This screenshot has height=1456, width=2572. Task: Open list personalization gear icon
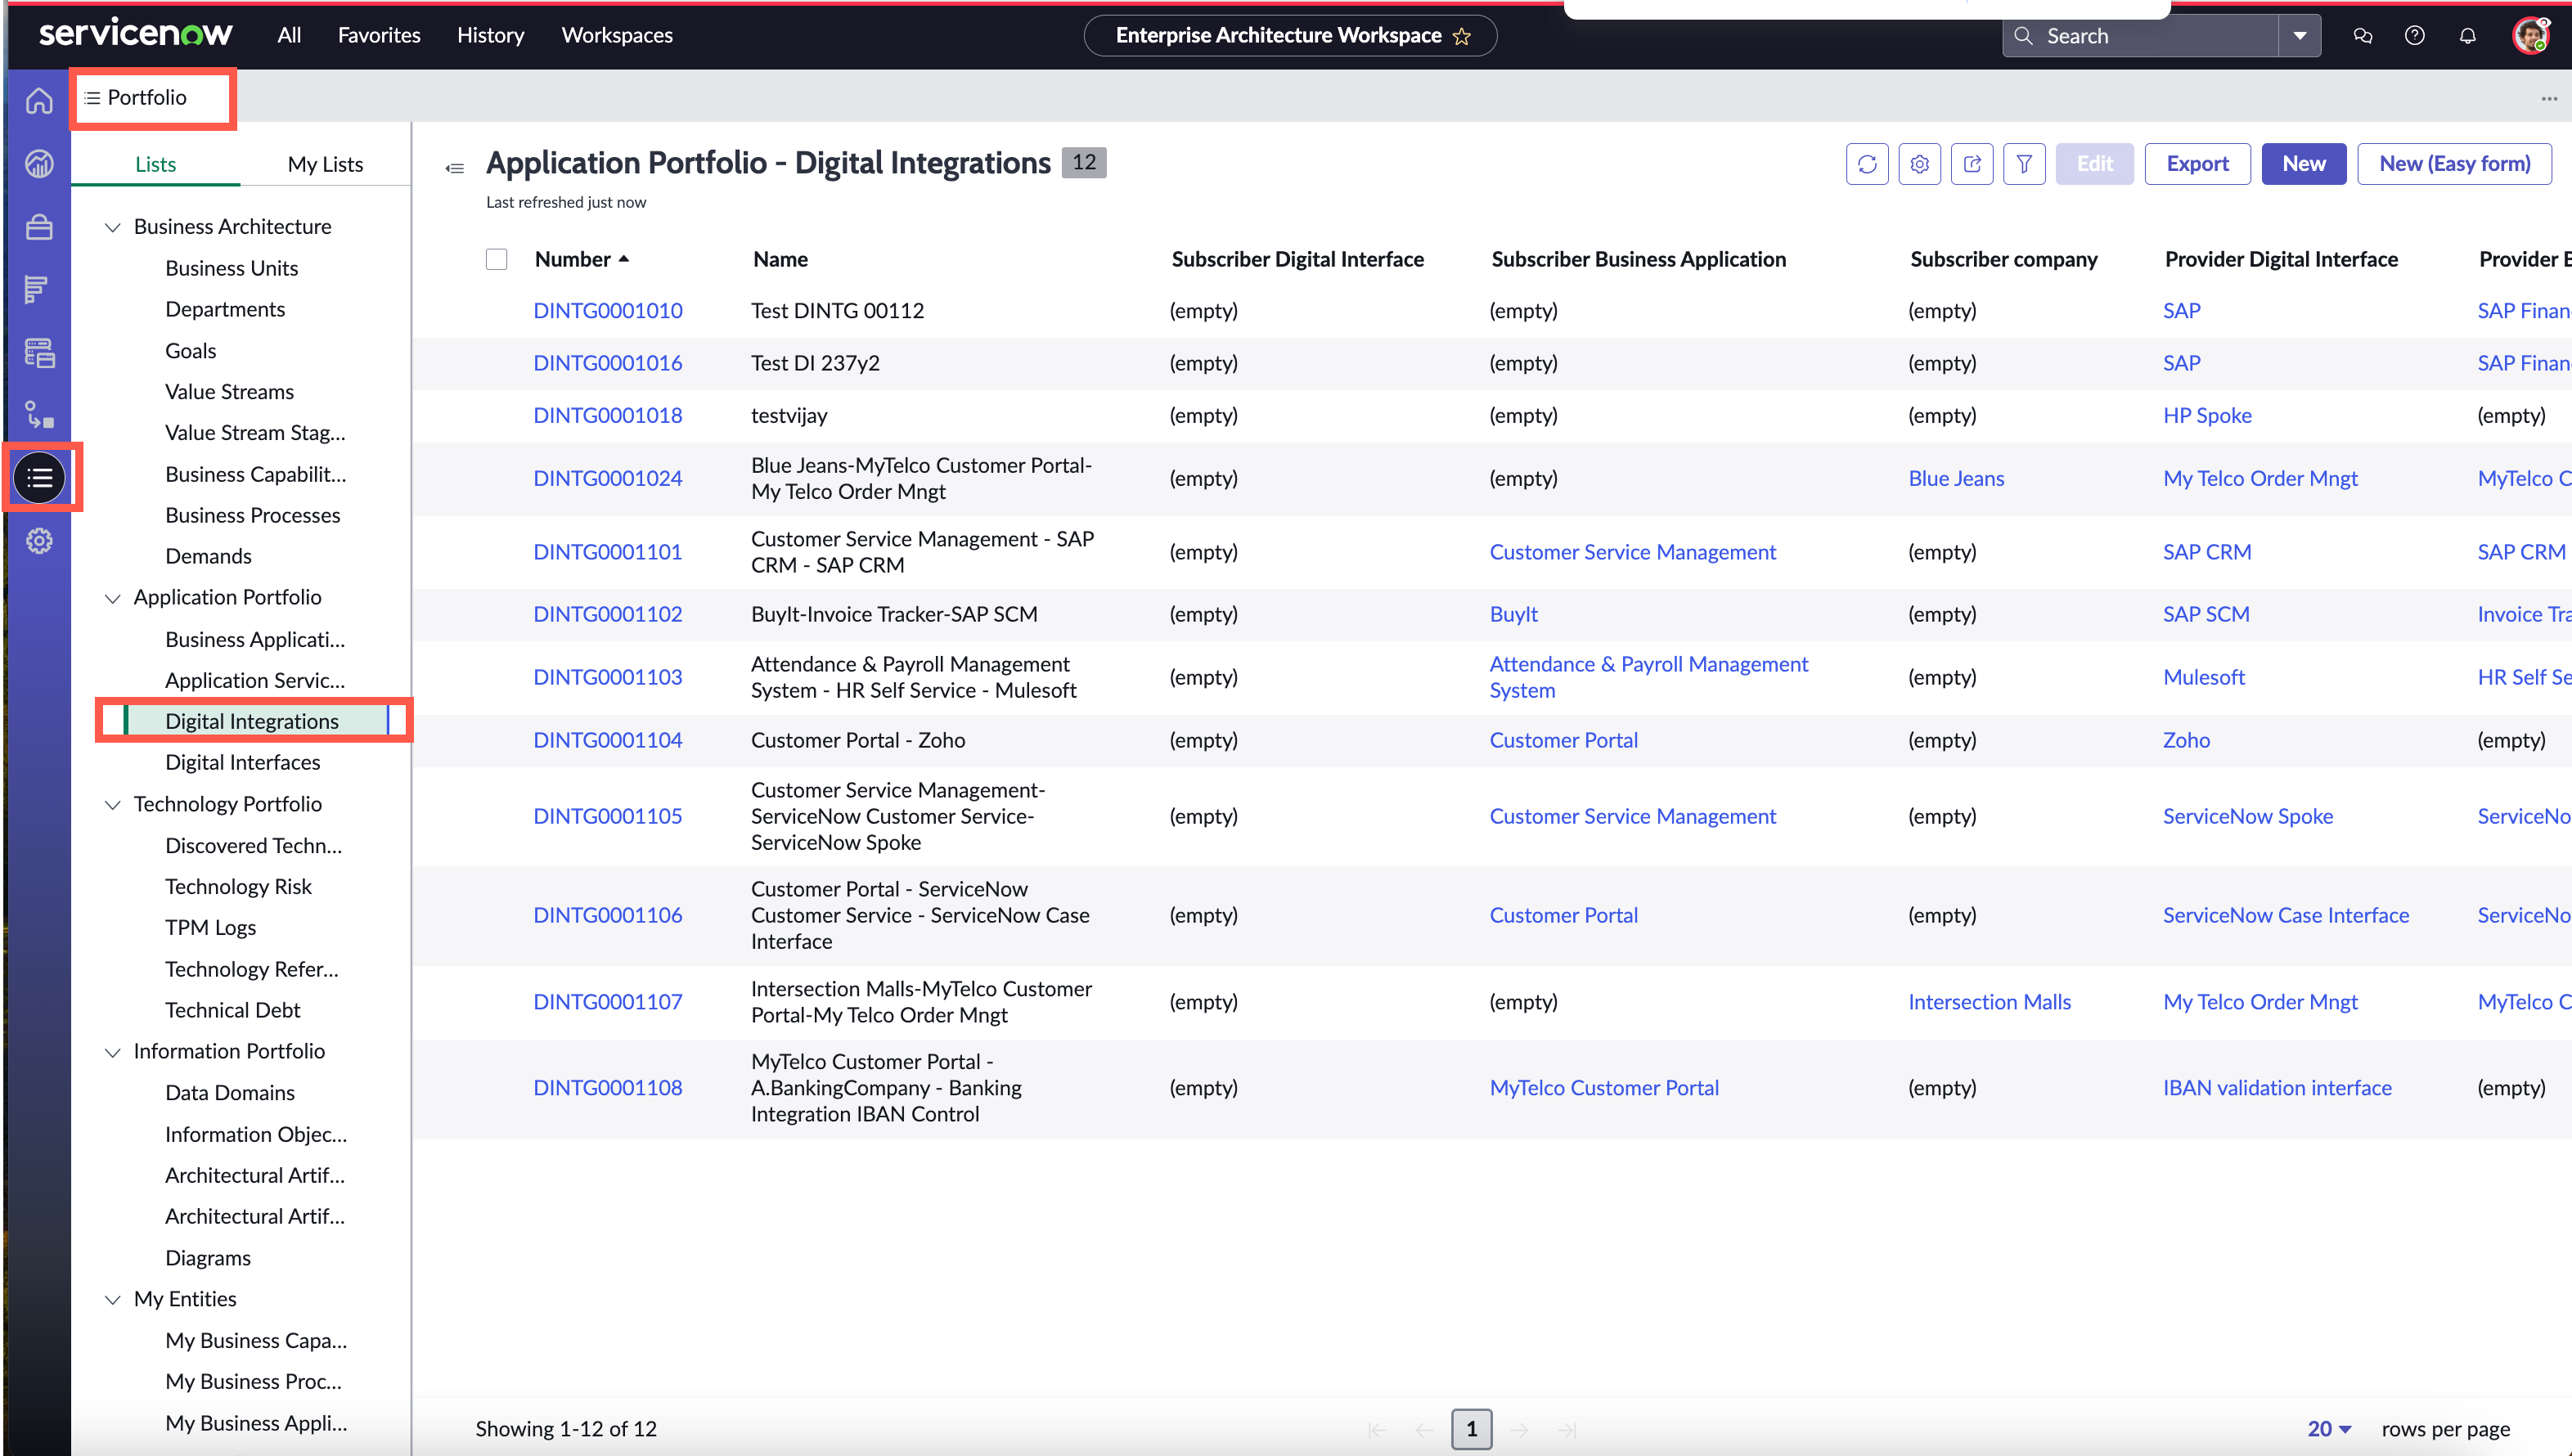click(1919, 164)
